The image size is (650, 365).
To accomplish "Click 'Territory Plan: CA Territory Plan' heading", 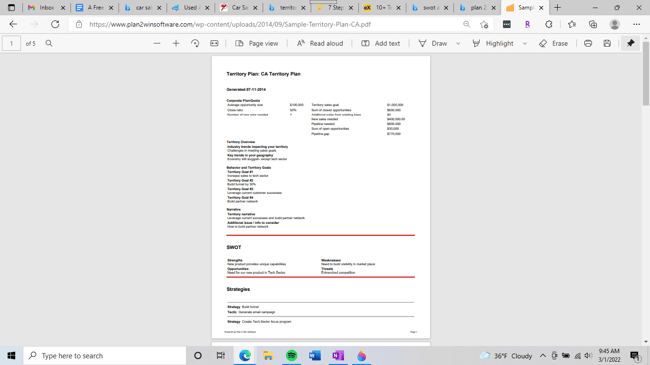I will coord(263,74).
